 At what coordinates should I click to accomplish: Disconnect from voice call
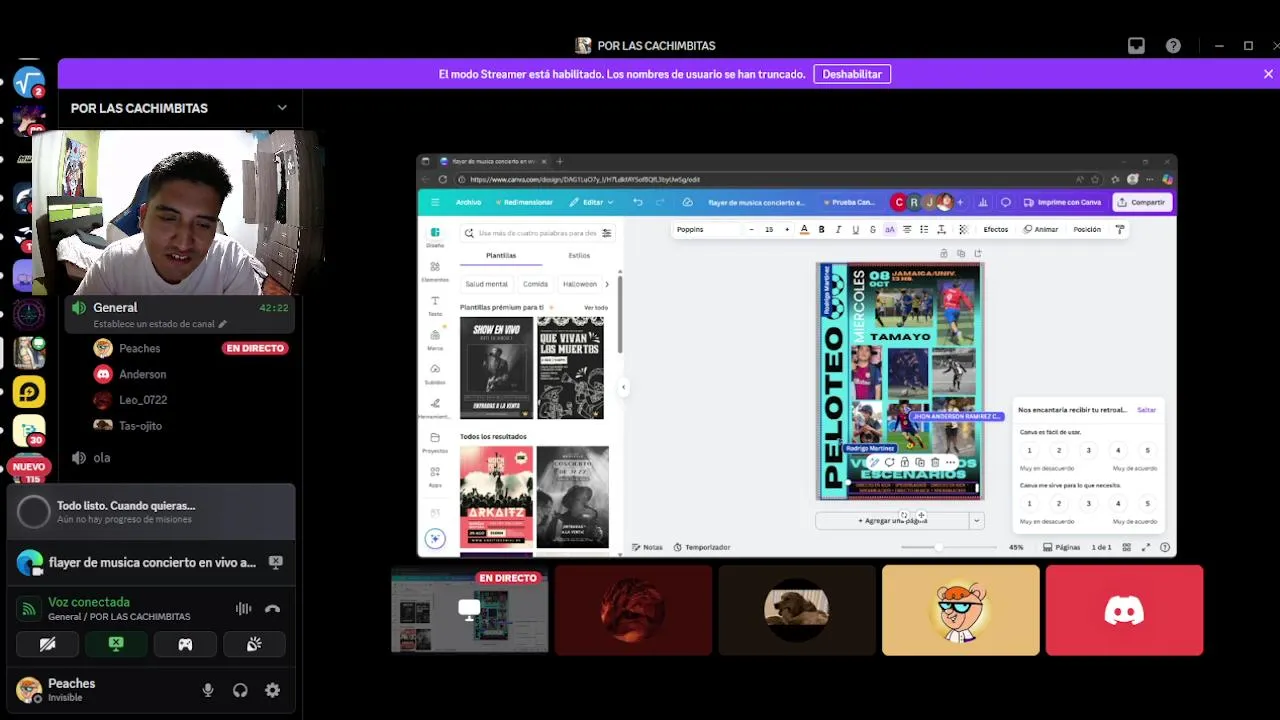(272, 609)
